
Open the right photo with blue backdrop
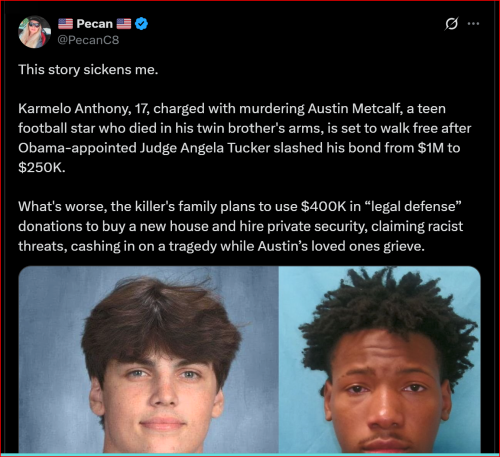point(380,359)
